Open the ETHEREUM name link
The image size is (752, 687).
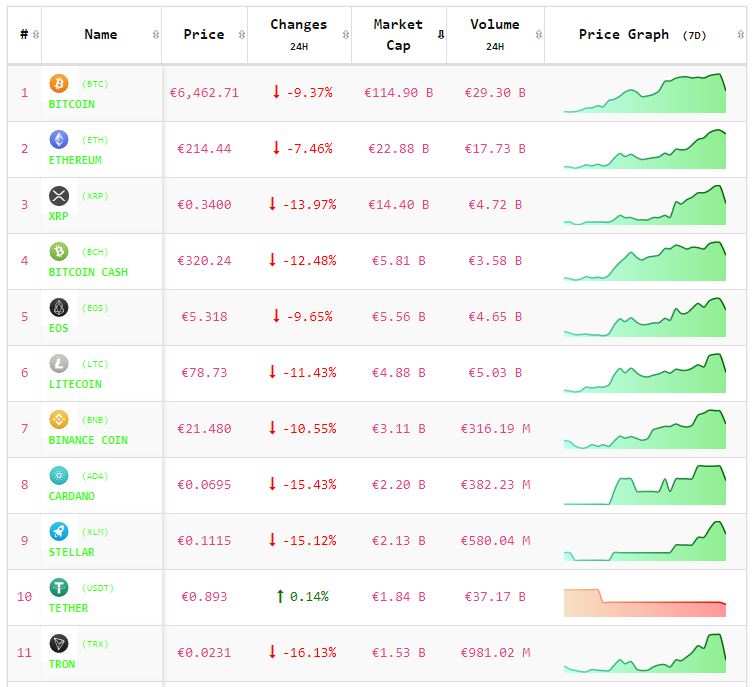[x=75, y=160]
